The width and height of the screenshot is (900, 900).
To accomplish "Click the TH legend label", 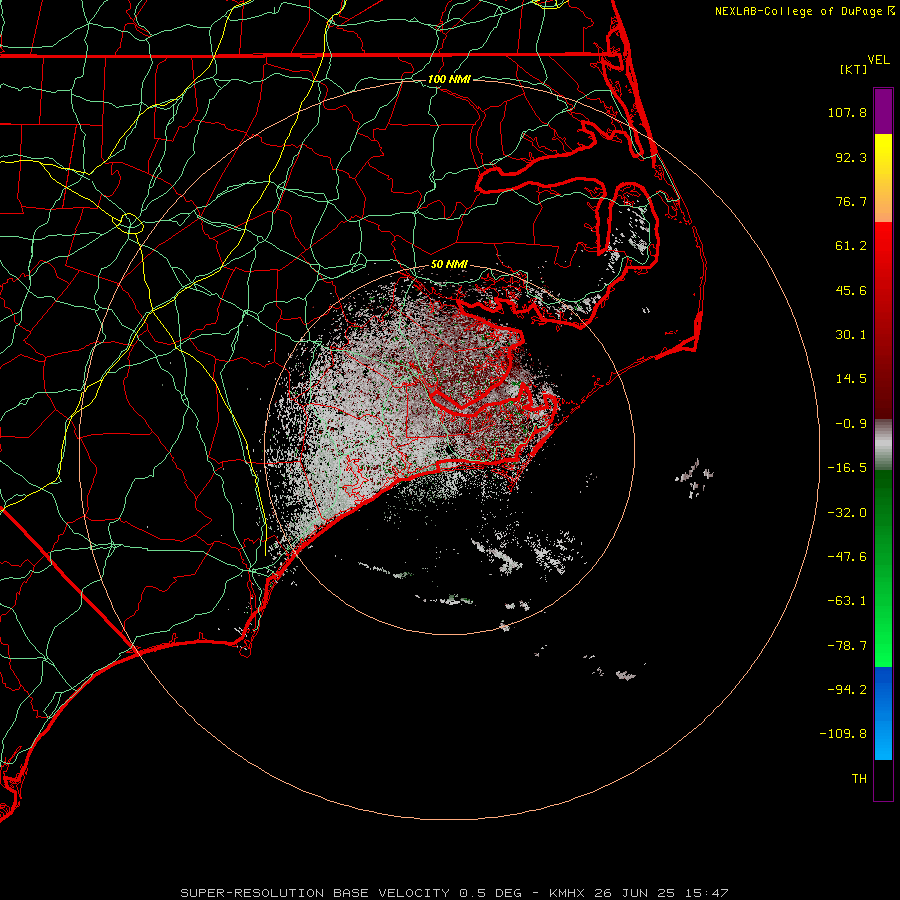I will coord(859,779).
